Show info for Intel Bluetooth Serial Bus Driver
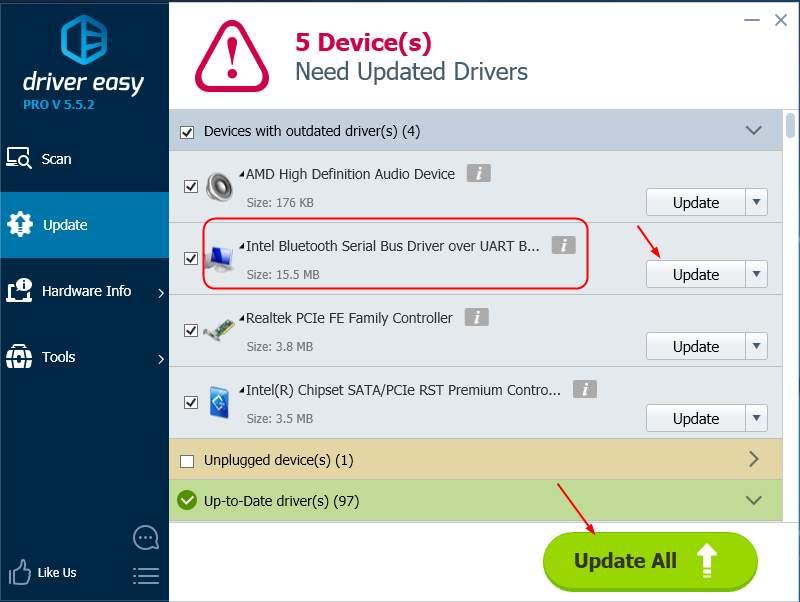 [x=564, y=245]
